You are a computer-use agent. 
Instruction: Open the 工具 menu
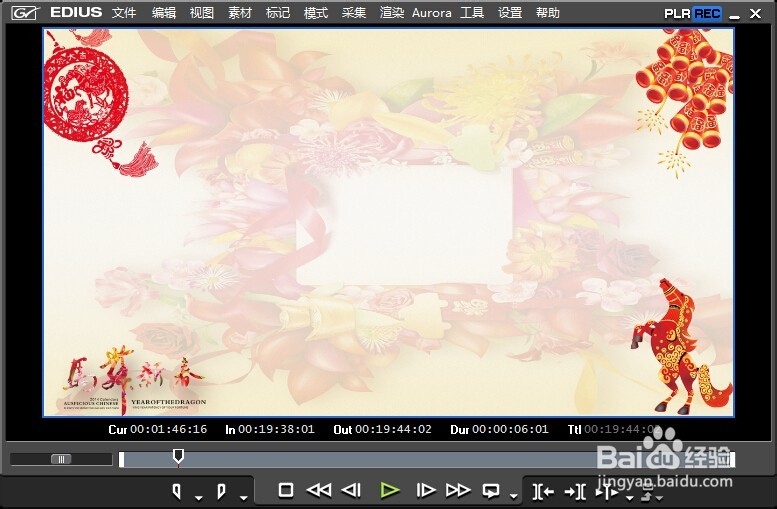point(472,12)
